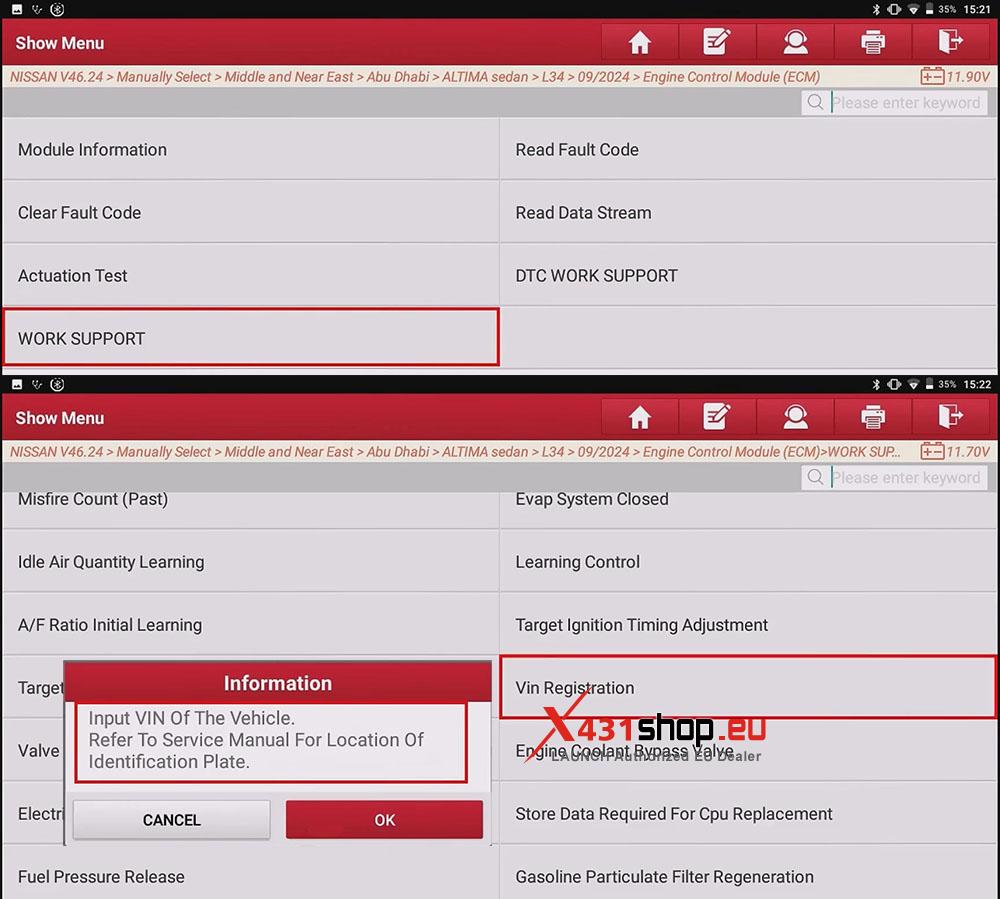
Task: Tap the search magnifier icon in upper screen
Action: tap(815, 102)
